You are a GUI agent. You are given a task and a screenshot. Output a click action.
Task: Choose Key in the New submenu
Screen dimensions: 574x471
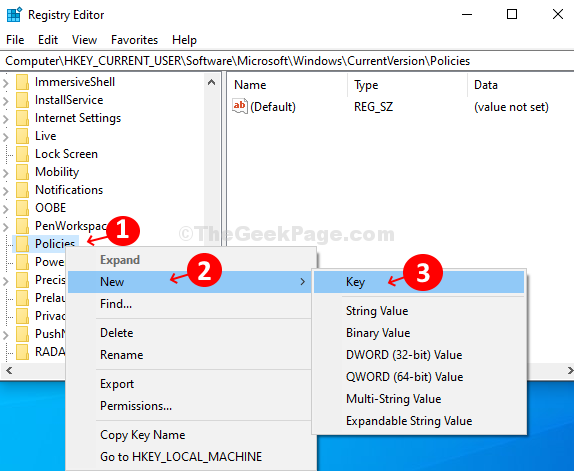419,282
